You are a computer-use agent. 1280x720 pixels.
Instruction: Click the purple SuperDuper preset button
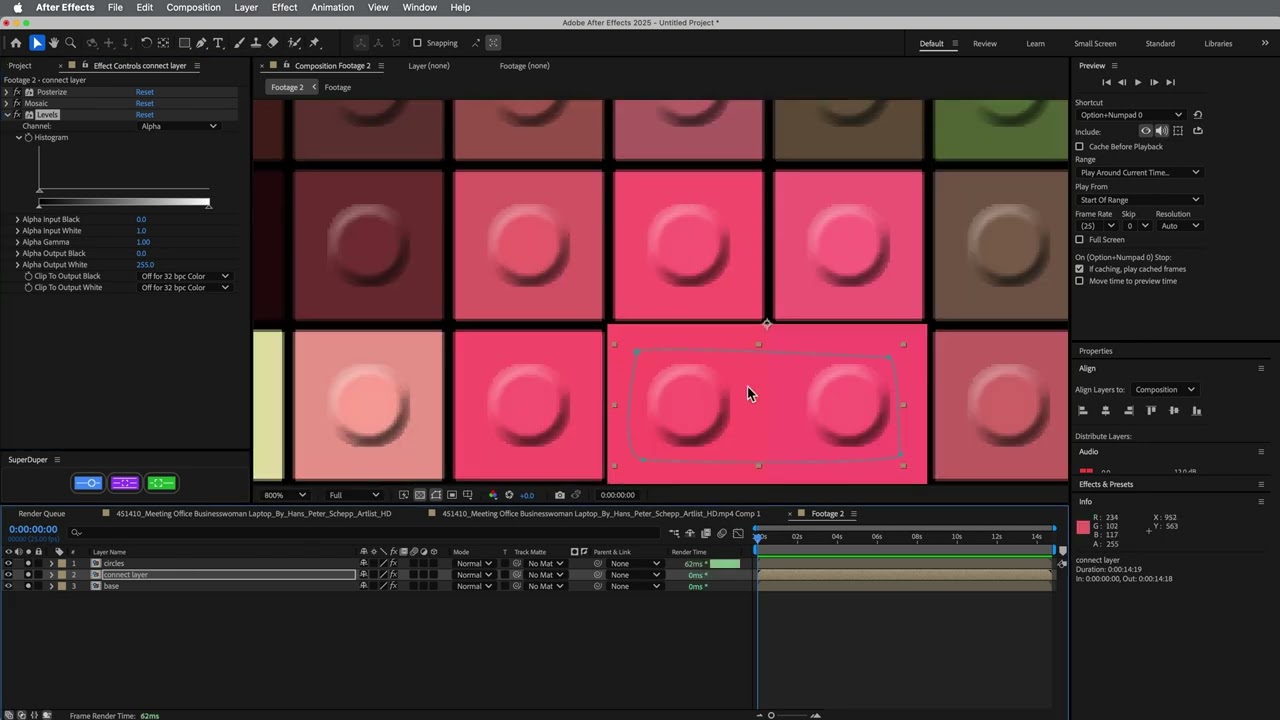(x=125, y=483)
